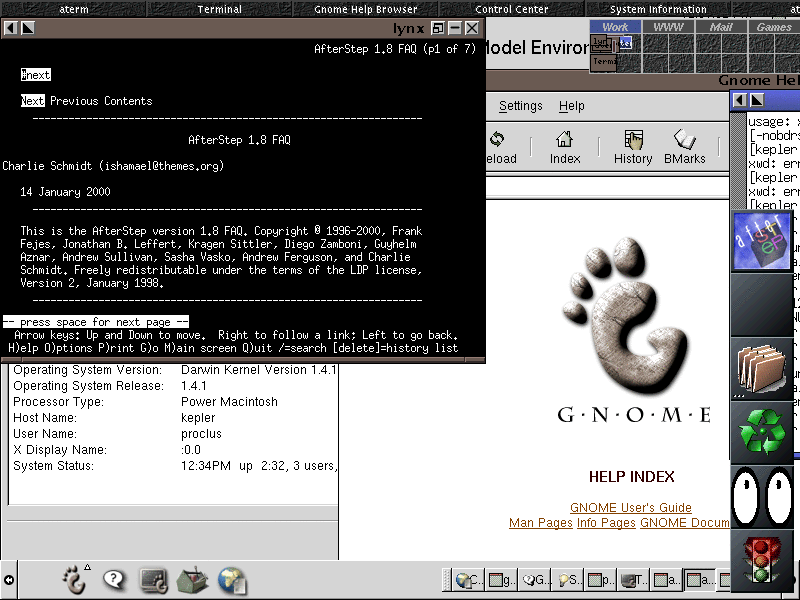Click the AfterStep logo wharf icon
Image resolution: width=800 pixels, height=600 pixels.
(x=762, y=241)
